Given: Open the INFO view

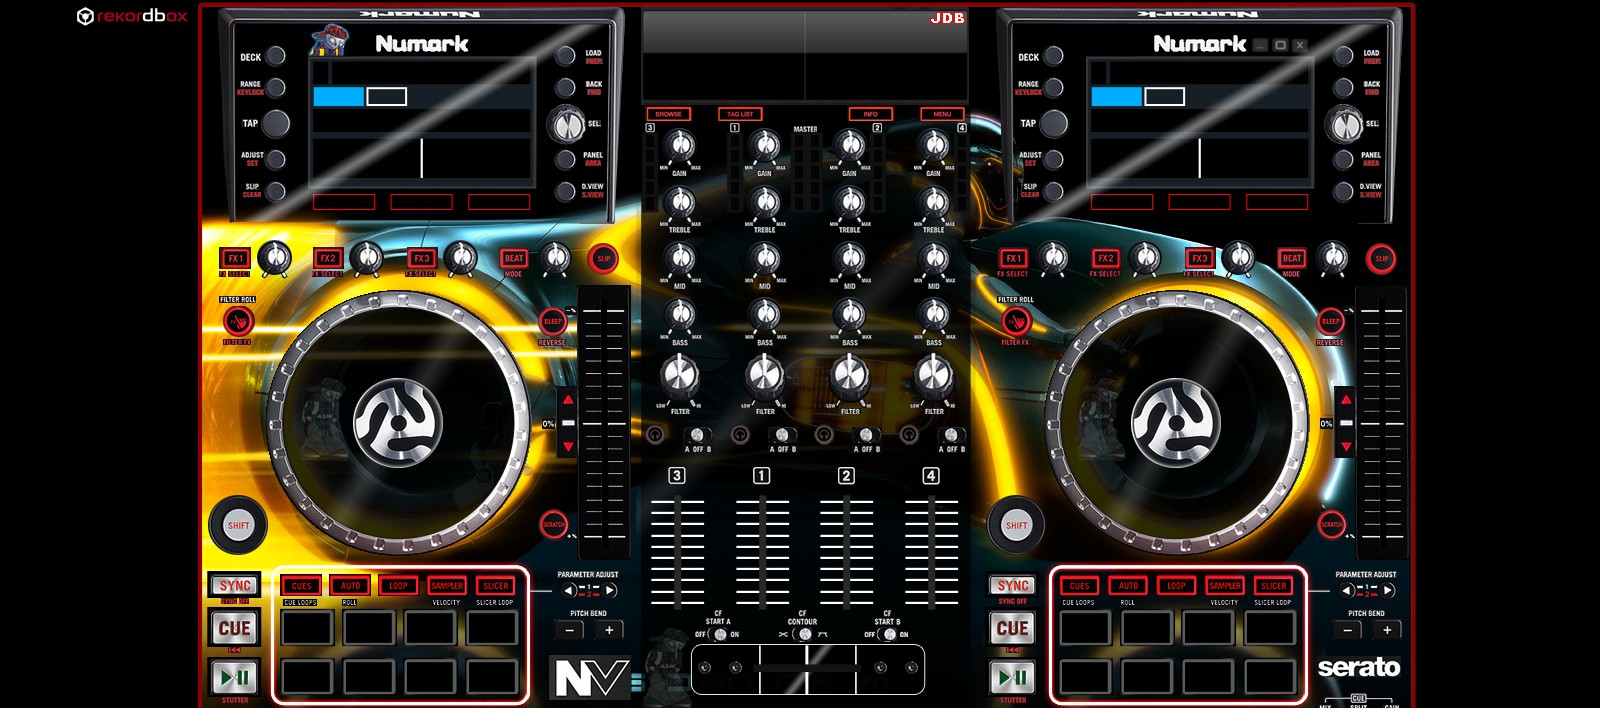Looking at the screenshot, I should point(870,114).
